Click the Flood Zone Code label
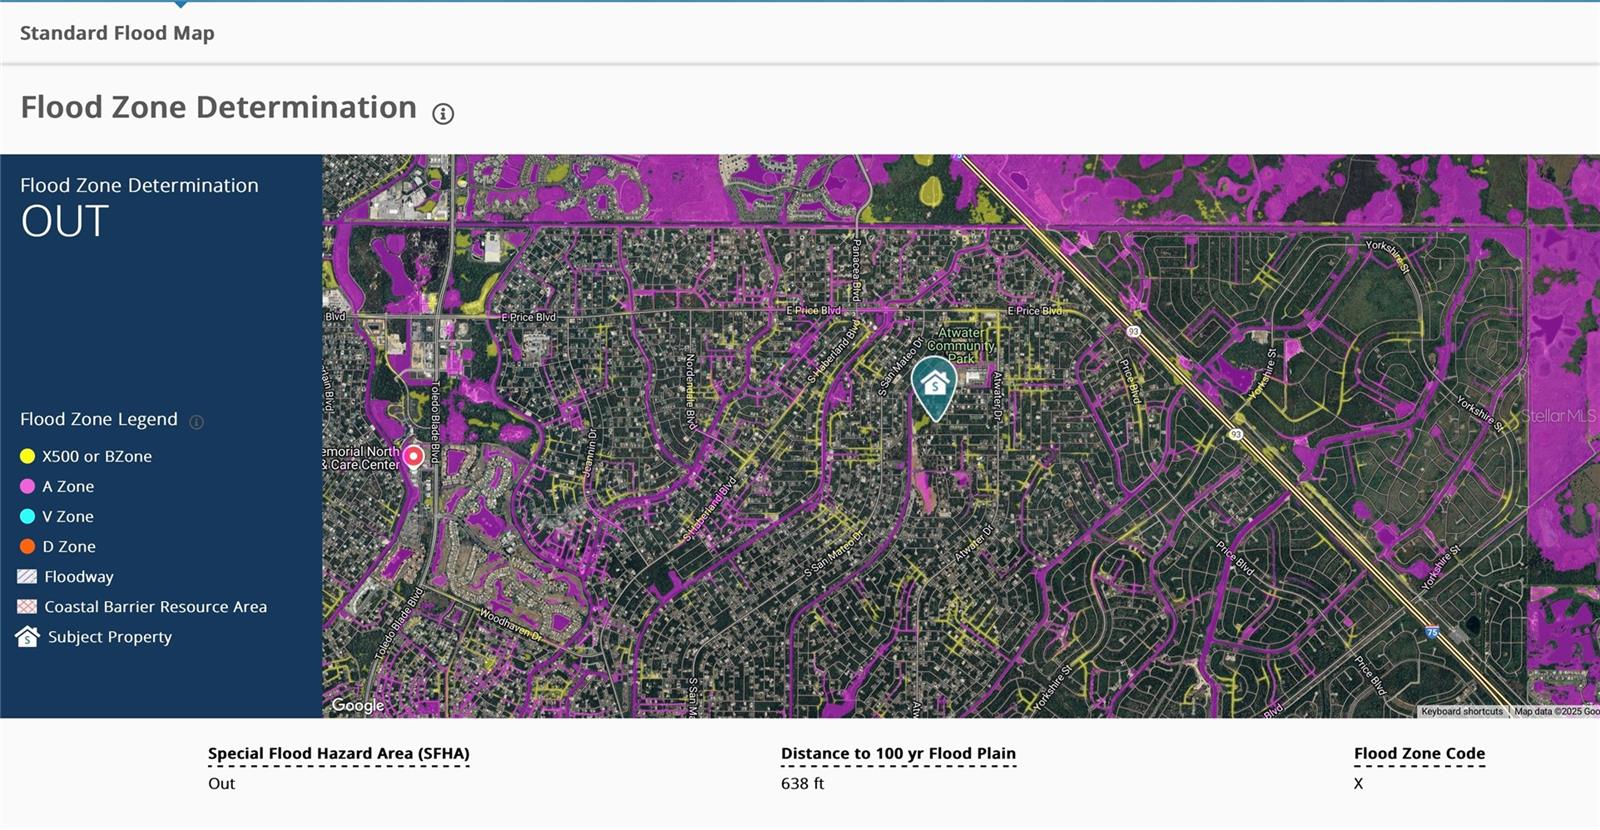Image resolution: width=1600 pixels, height=830 pixels. (1419, 753)
